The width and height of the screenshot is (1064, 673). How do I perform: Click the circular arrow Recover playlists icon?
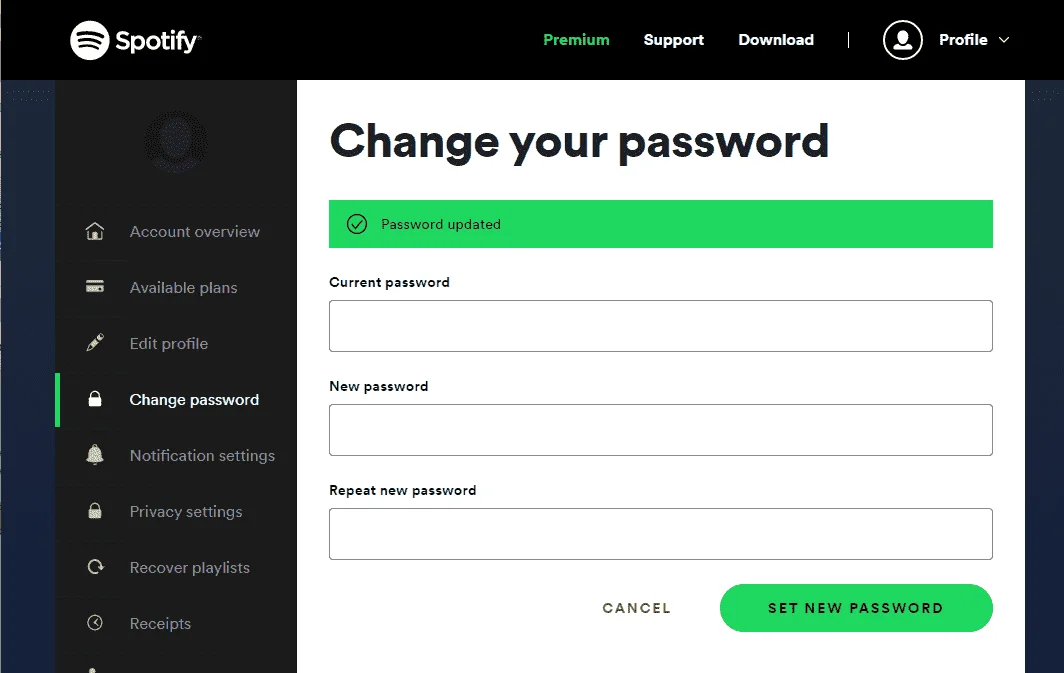pyautogui.click(x=96, y=566)
